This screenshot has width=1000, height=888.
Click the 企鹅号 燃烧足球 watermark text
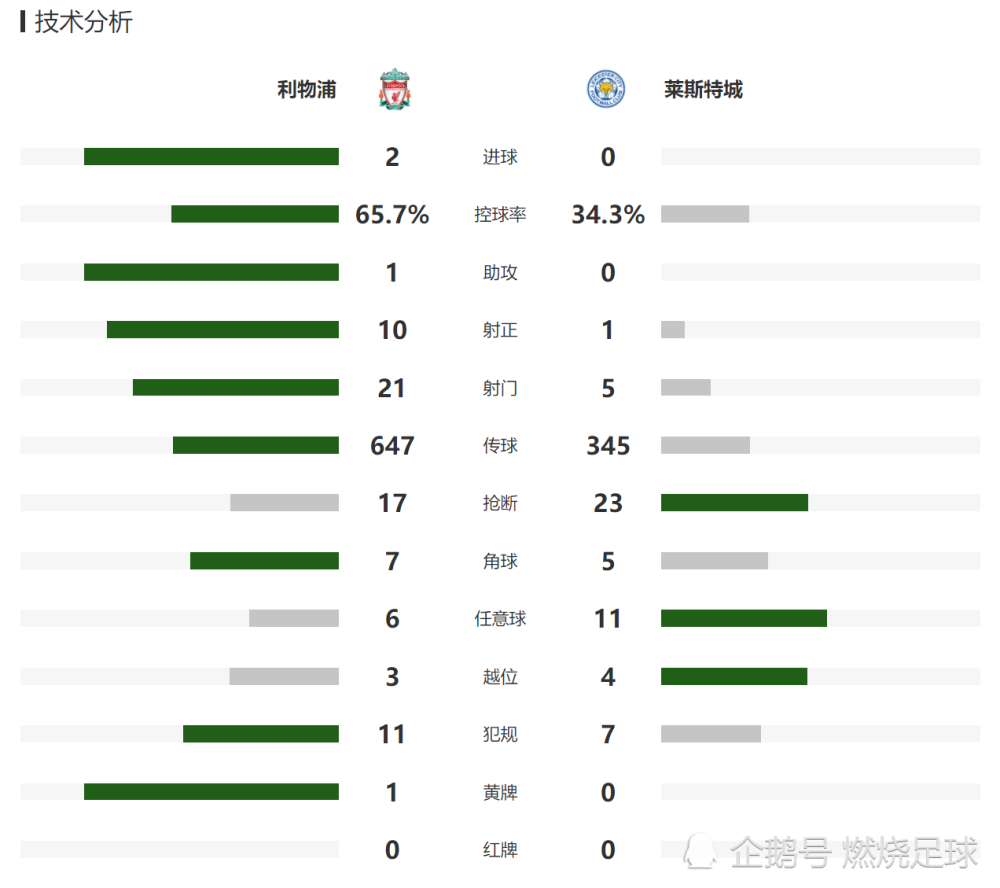(x=855, y=852)
